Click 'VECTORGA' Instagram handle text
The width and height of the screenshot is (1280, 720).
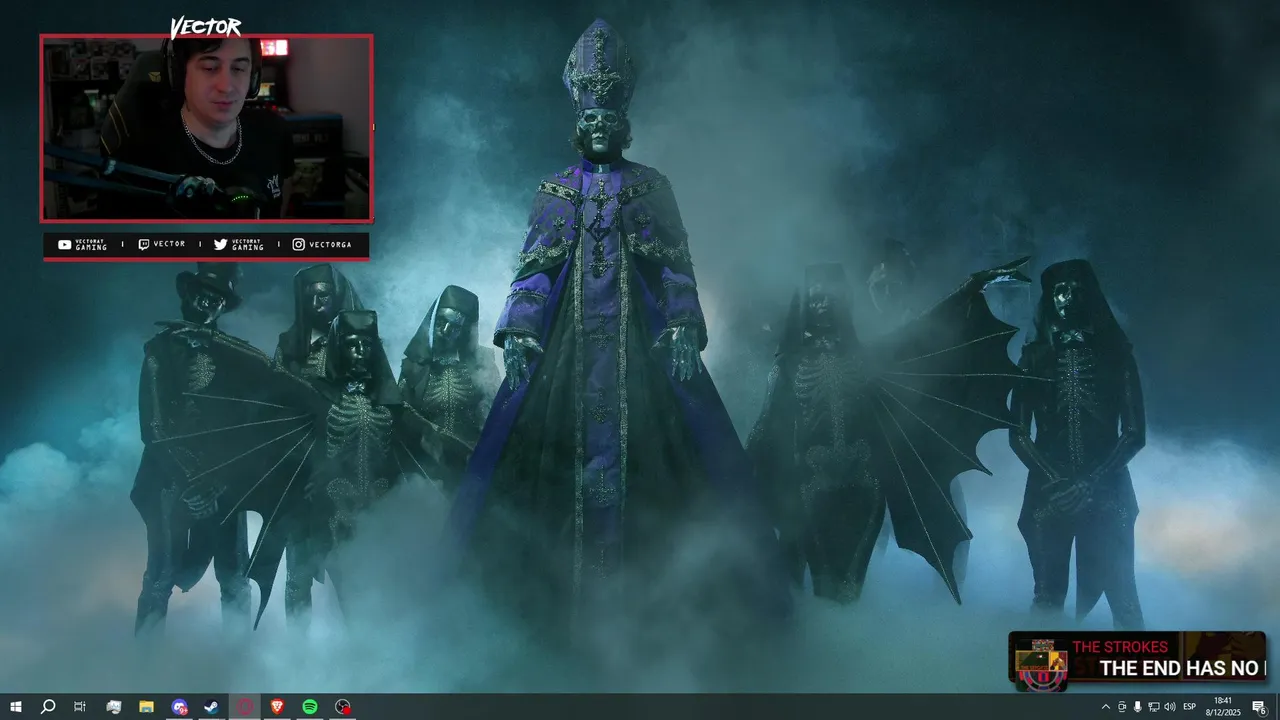click(330, 245)
